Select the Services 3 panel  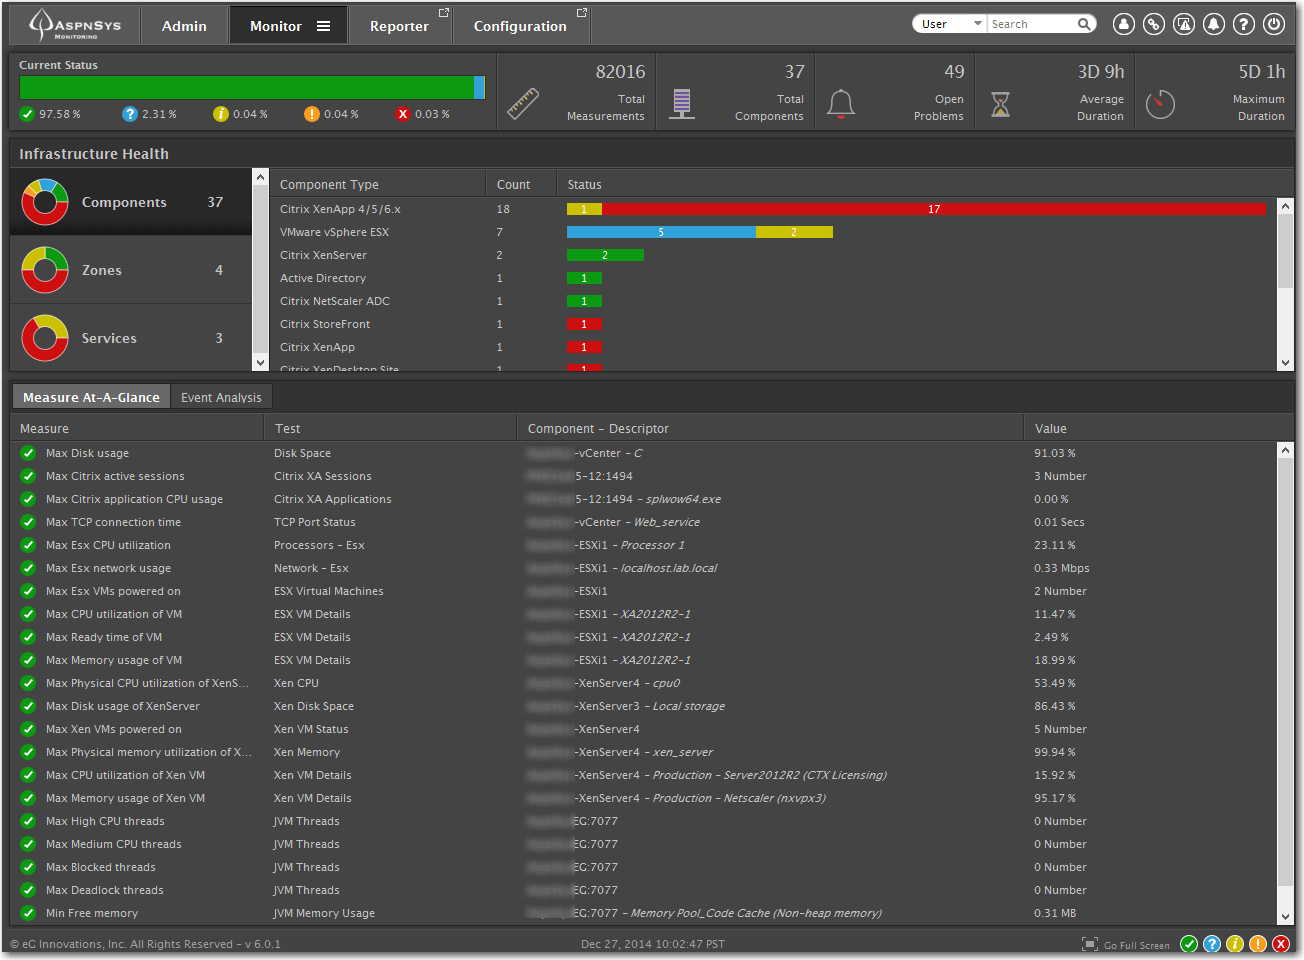[131, 338]
